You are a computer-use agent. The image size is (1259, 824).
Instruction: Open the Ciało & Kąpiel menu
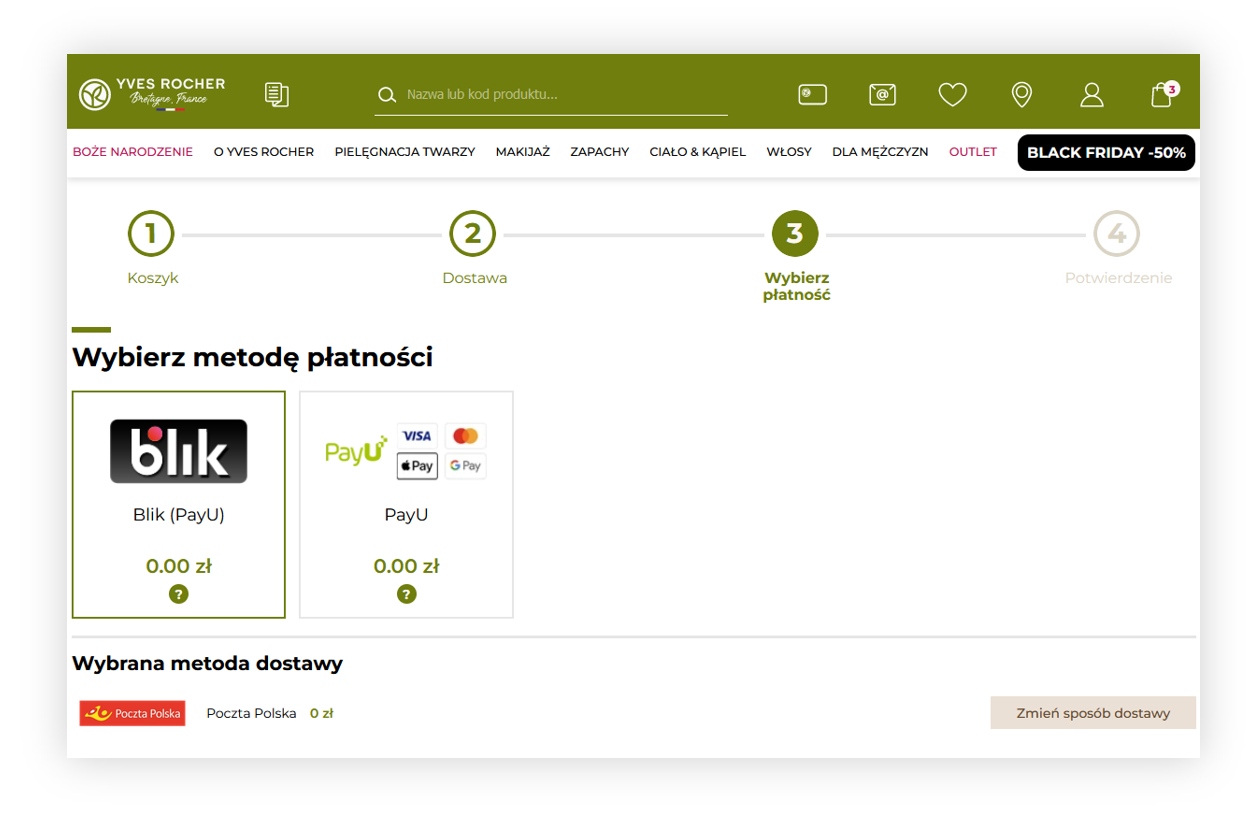[x=698, y=152]
